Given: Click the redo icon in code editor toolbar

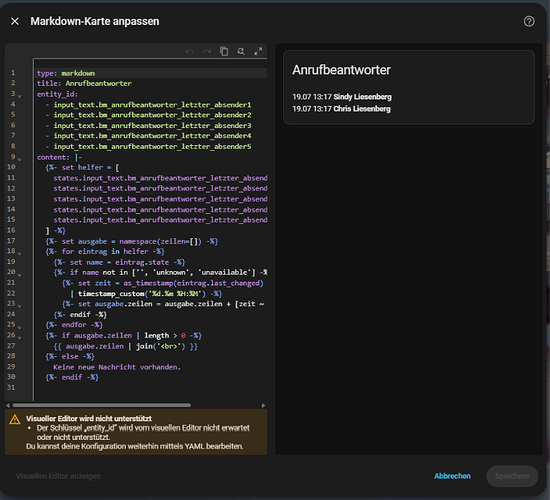Looking at the screenshot, I should pyautogui.click(x=207, y=51).
